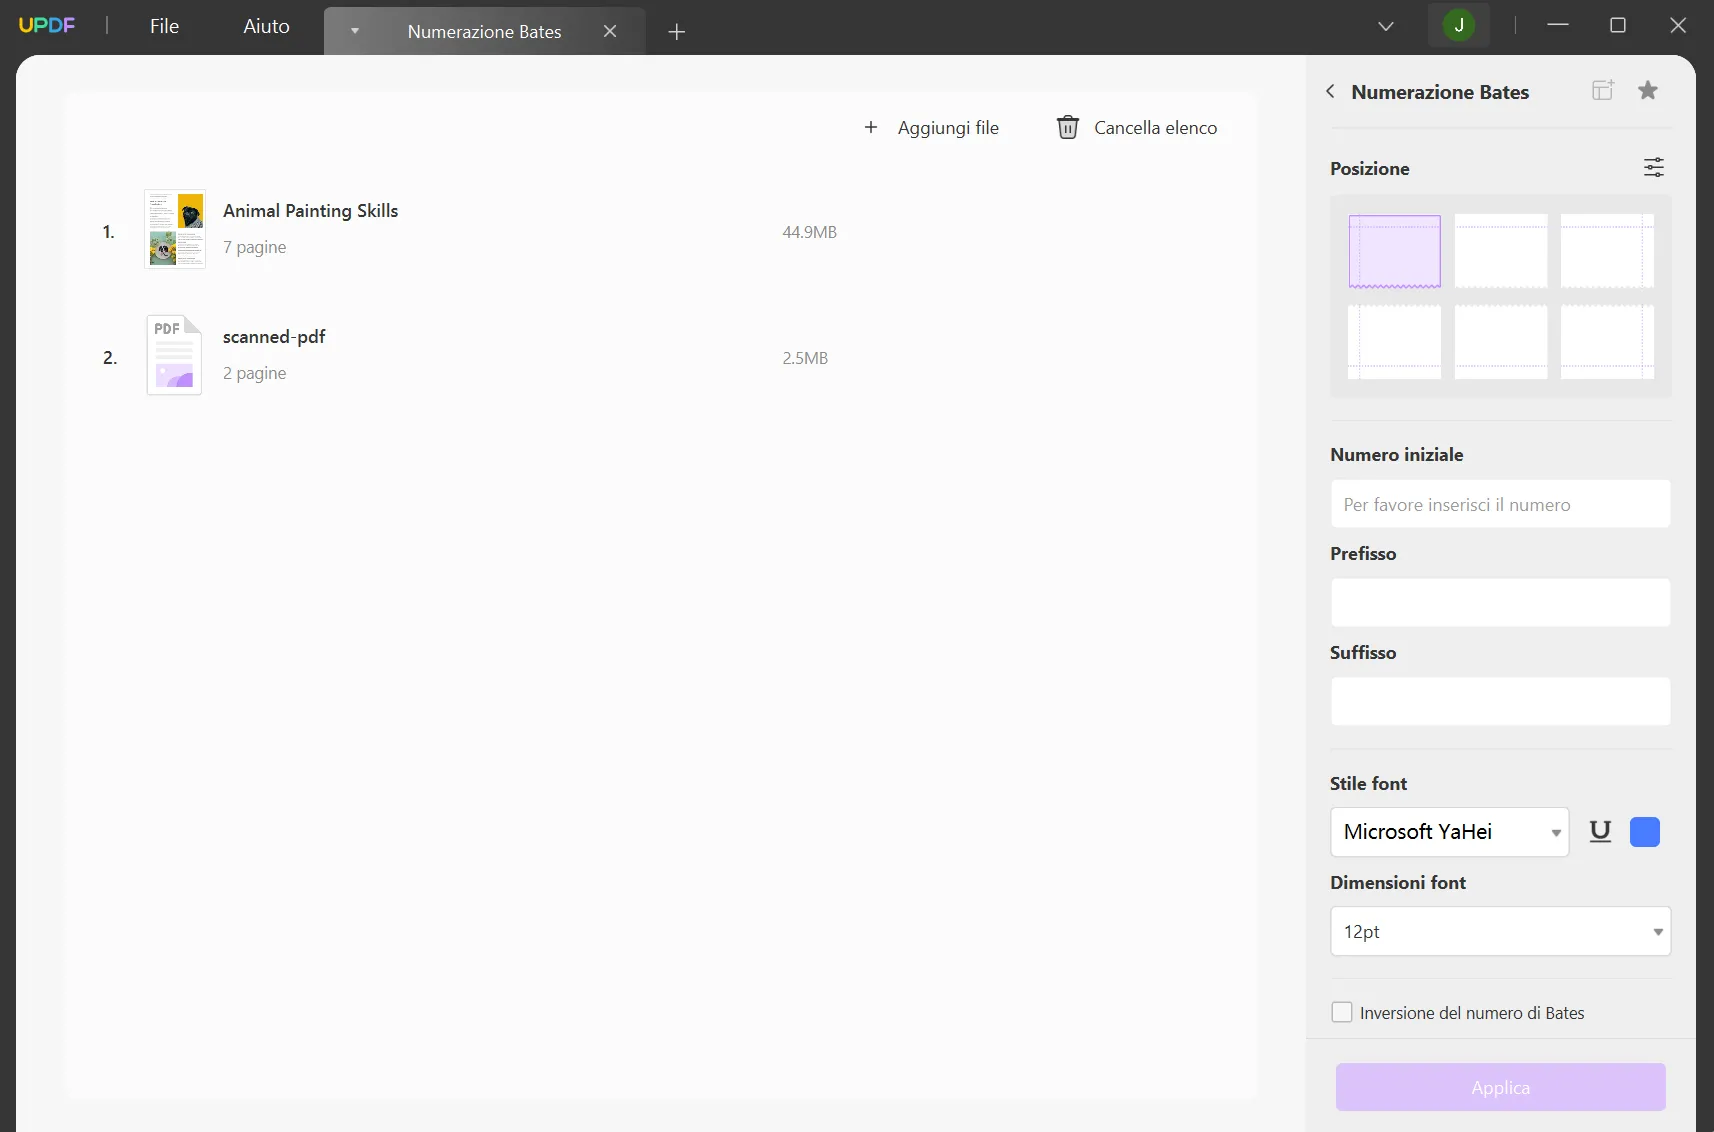This screenshot has height=1132, width=1714.
Task: Open the 12pt font size dropdown
Action: pos(1500,931)
